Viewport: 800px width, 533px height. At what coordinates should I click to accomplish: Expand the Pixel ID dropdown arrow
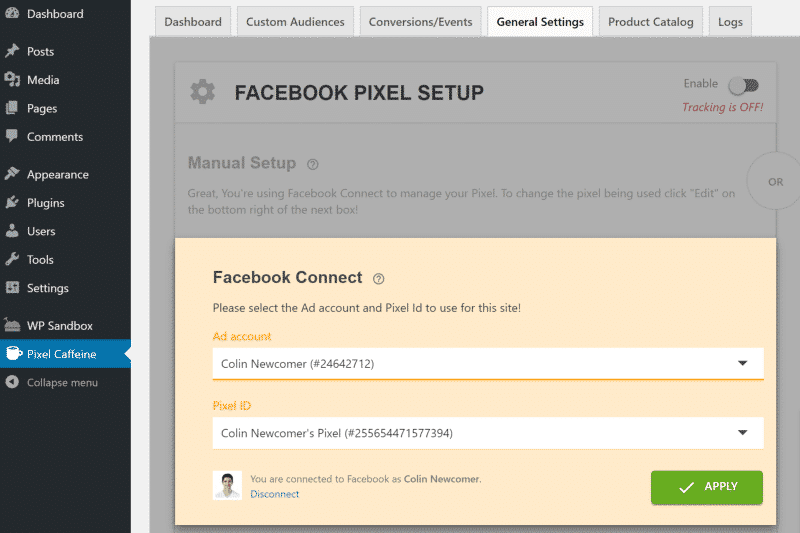[x=743, y=433]
